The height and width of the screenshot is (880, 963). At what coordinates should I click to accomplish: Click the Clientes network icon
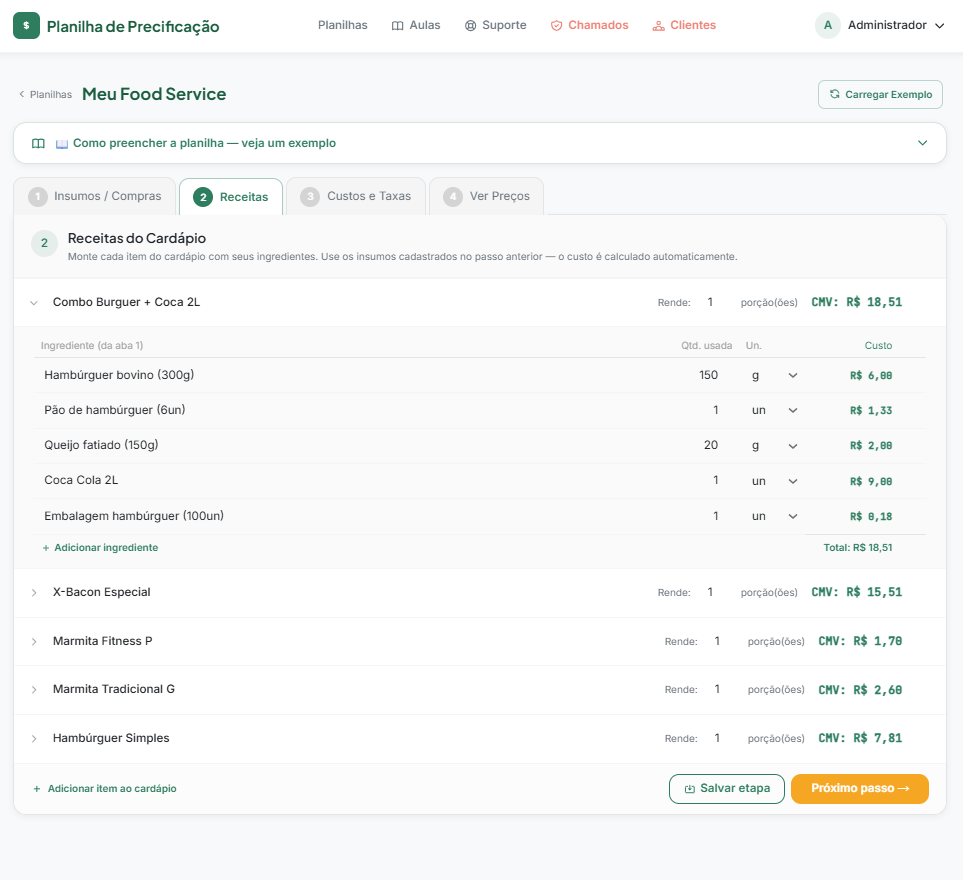(x=658, y=26)
